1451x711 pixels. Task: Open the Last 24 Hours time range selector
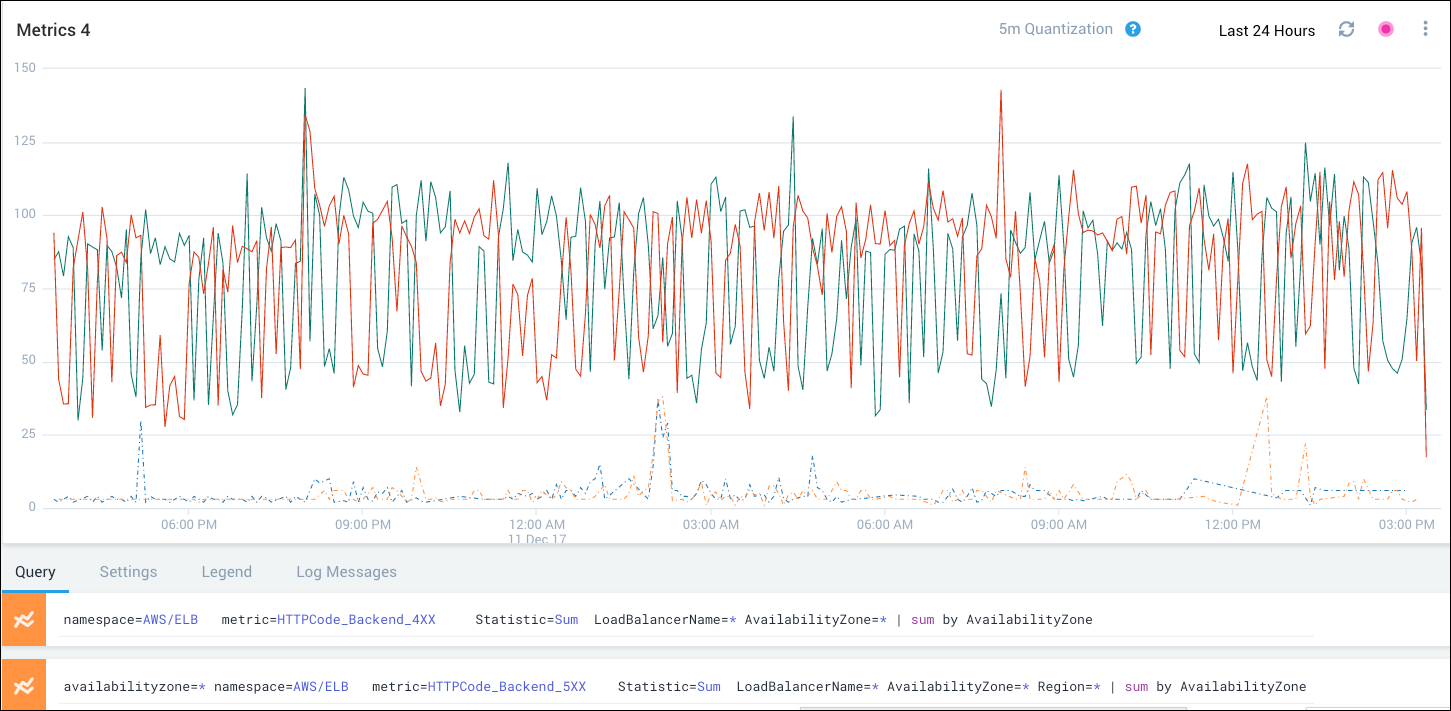click(x=1266, y=30)
